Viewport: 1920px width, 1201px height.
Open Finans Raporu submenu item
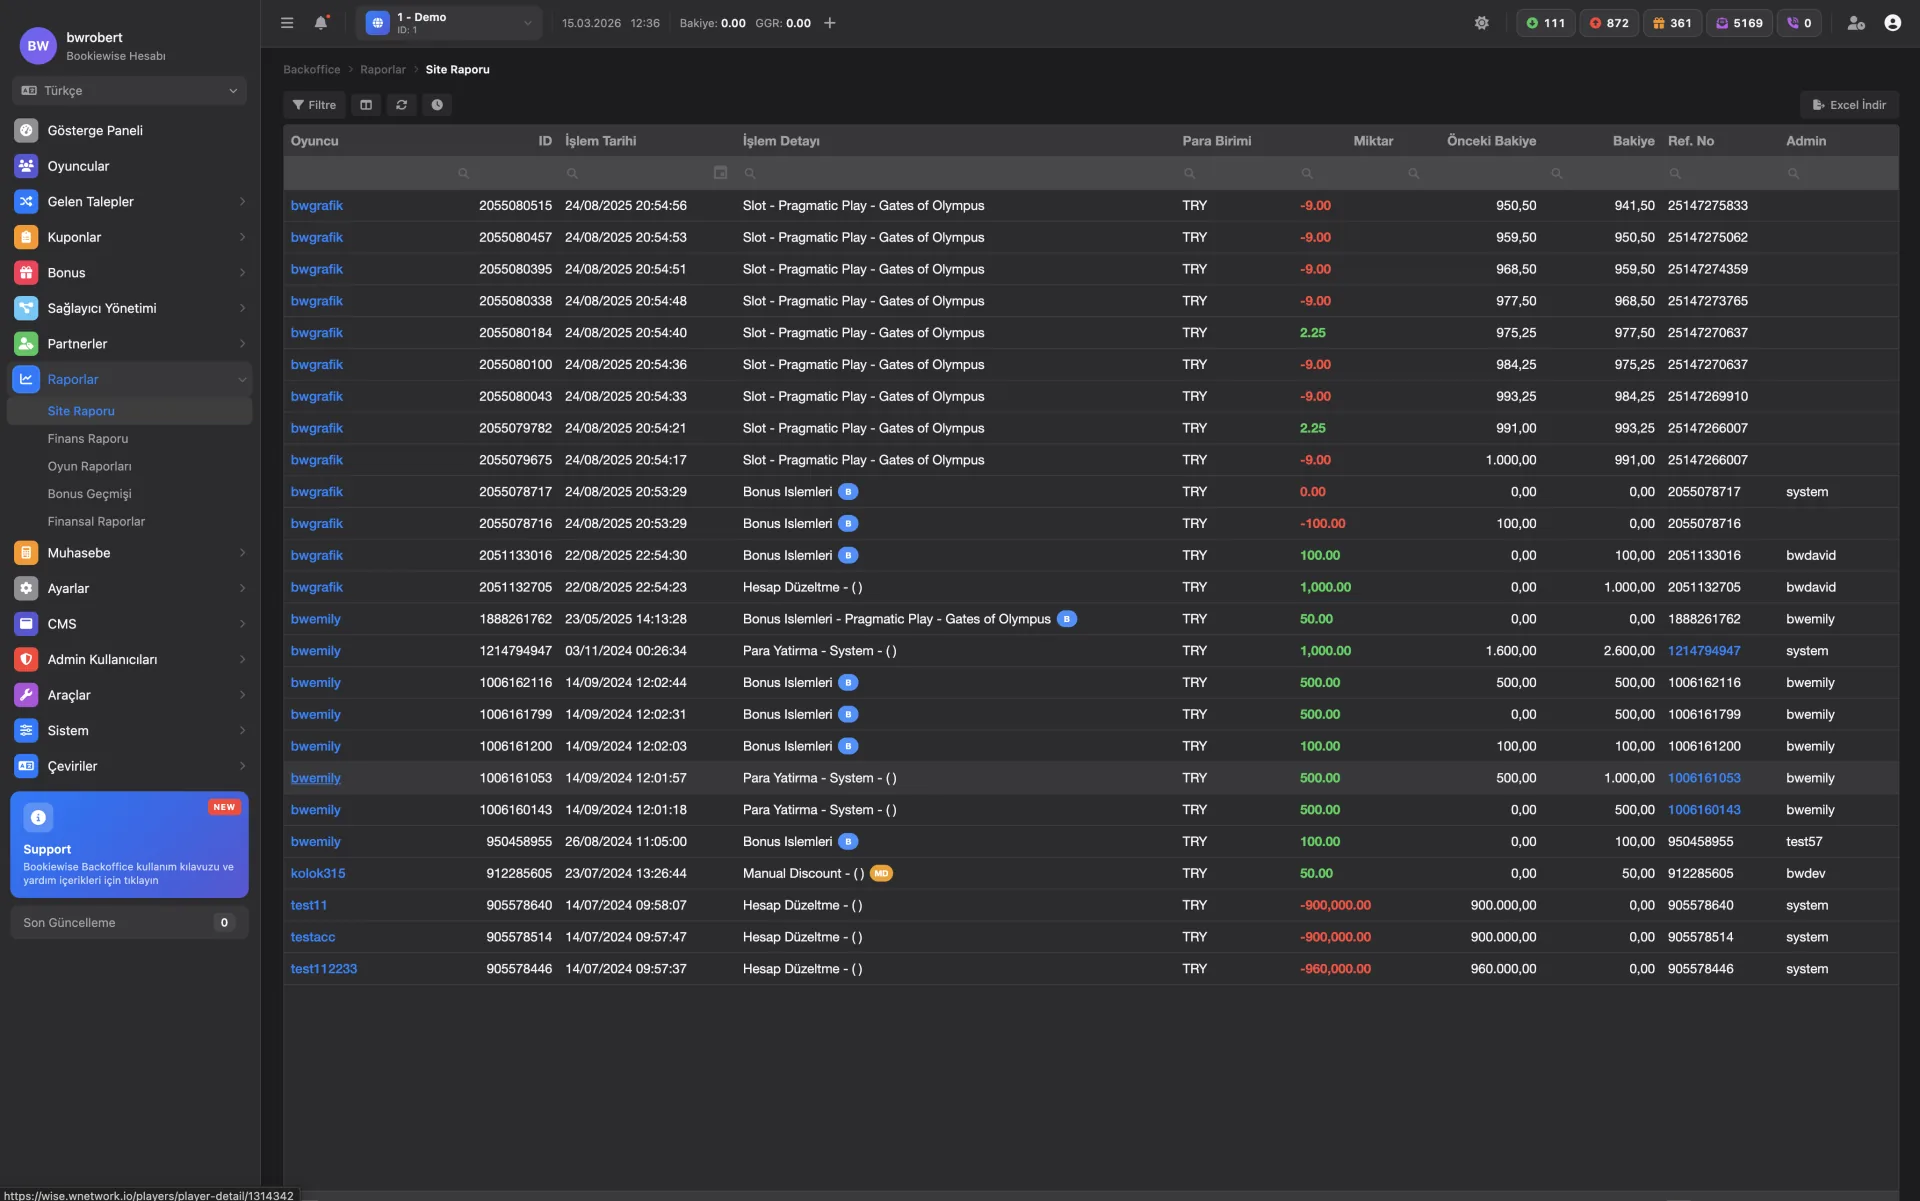[88, 439]
